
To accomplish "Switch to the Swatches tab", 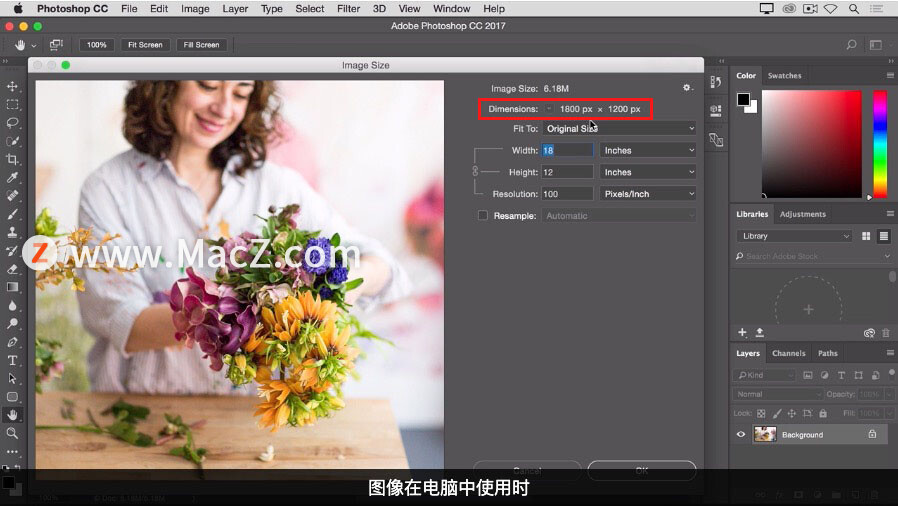I will [x=784, y=76].
